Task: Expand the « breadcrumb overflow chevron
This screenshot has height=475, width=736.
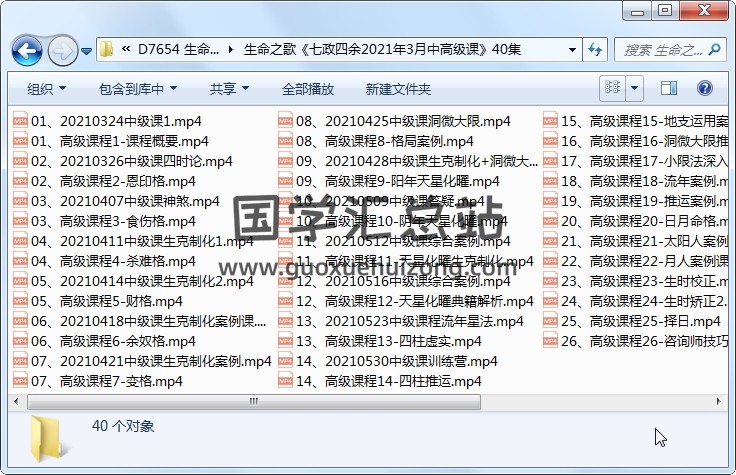Action: (126, 49)
